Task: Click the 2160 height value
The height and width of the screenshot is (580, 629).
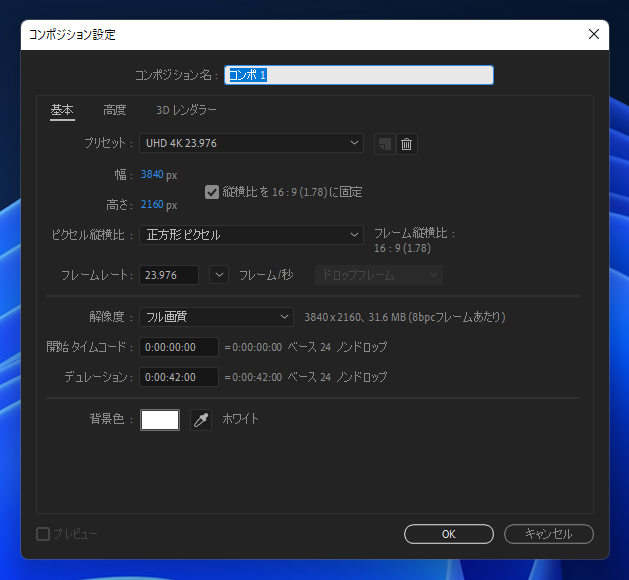Action: pos(152,205)
